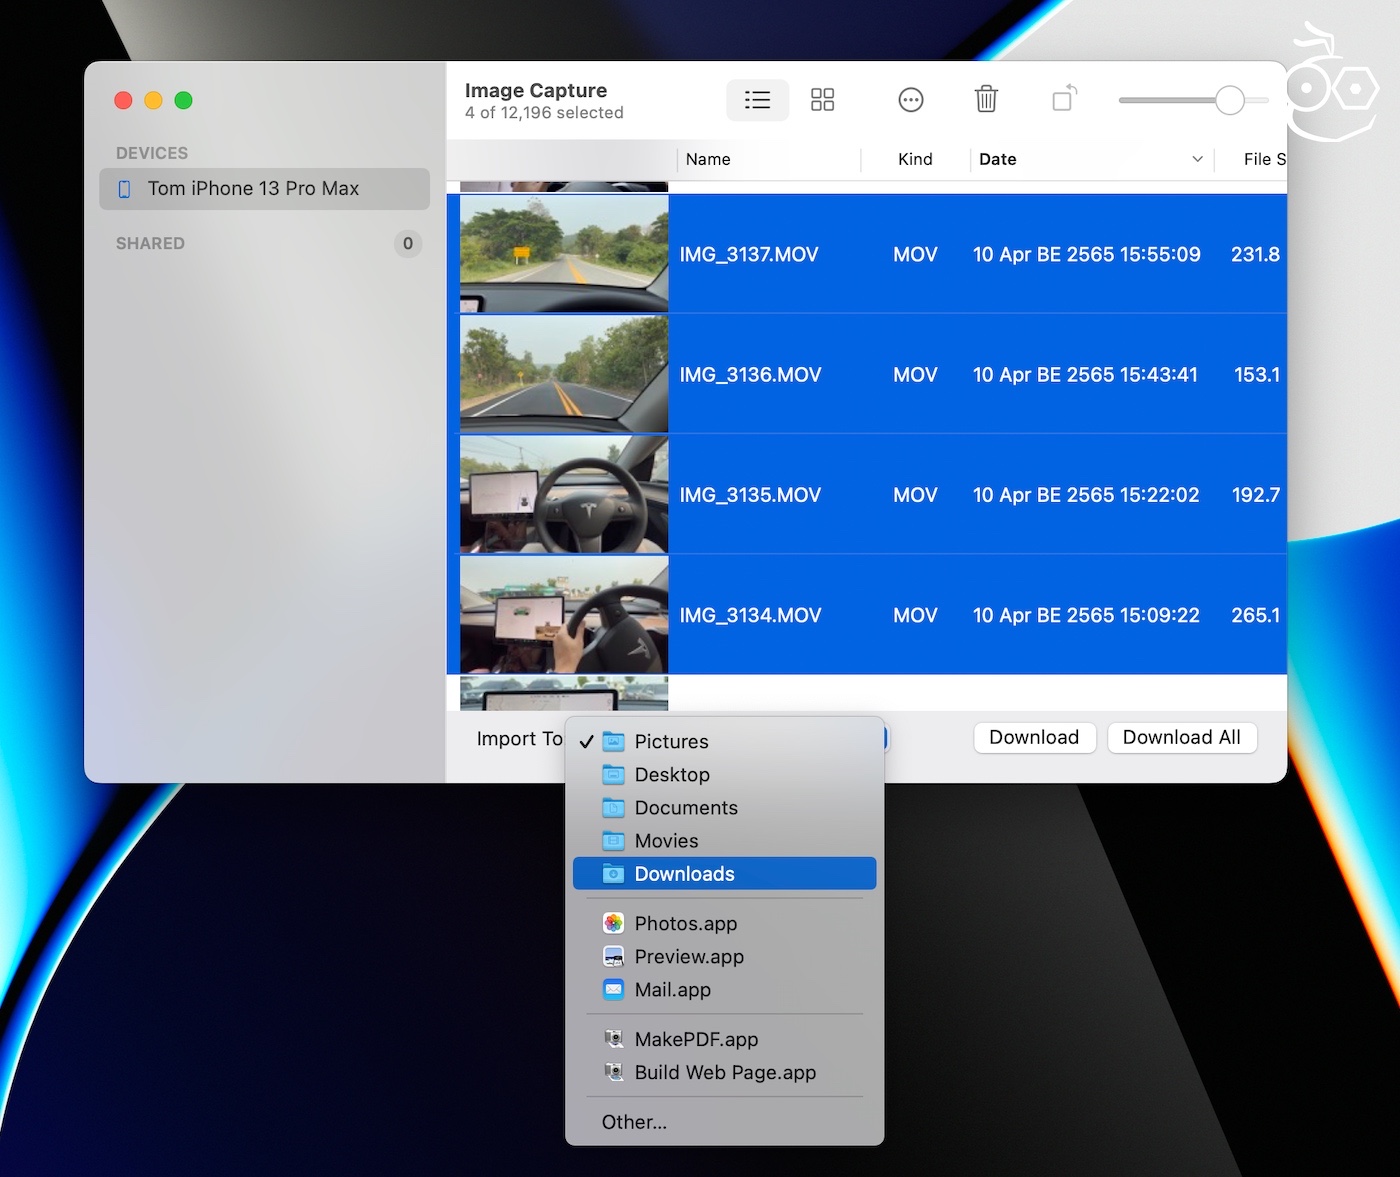This screenshot has height=1177, width=1400.
Task: Select the checked Pictures folder option
Action: 671,741
